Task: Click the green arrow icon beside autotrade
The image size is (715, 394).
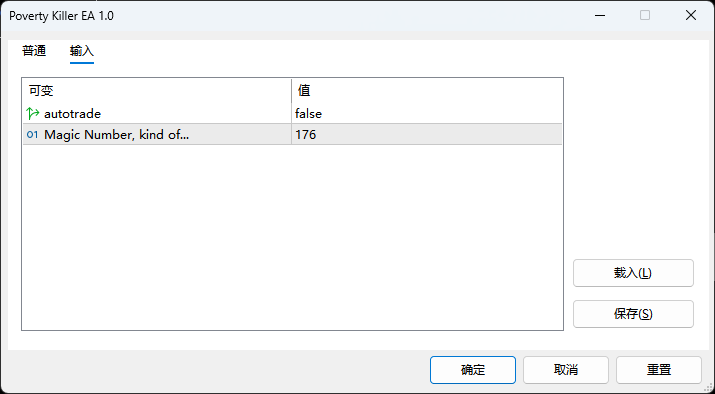Action: tap(33, 113)
